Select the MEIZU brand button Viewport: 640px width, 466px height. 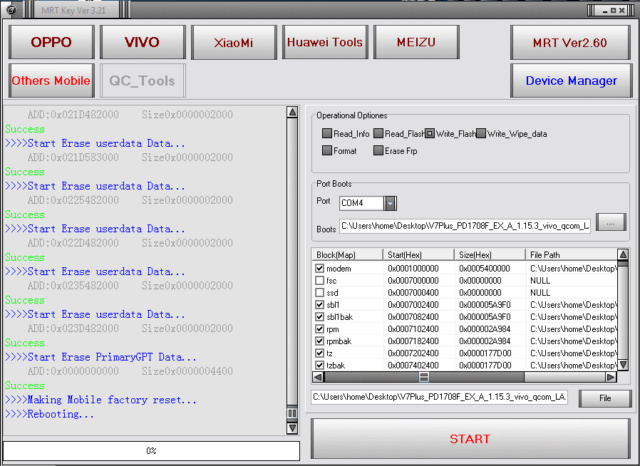(x=416, y=42)
